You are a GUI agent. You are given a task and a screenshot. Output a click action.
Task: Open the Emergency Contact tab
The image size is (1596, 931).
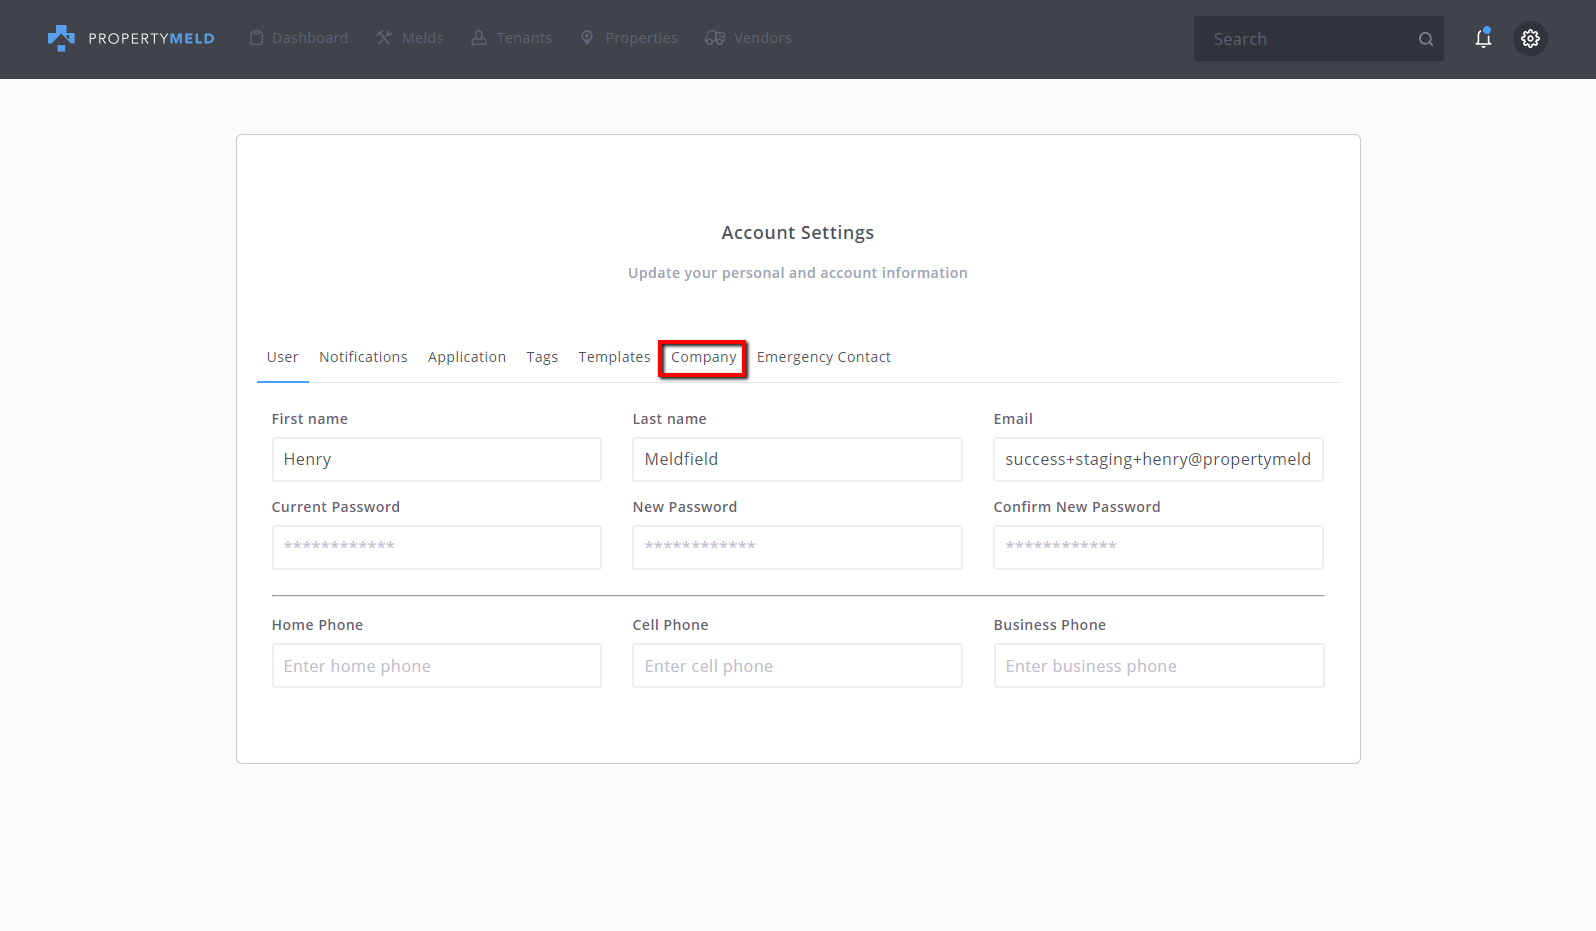click(824, 357)
